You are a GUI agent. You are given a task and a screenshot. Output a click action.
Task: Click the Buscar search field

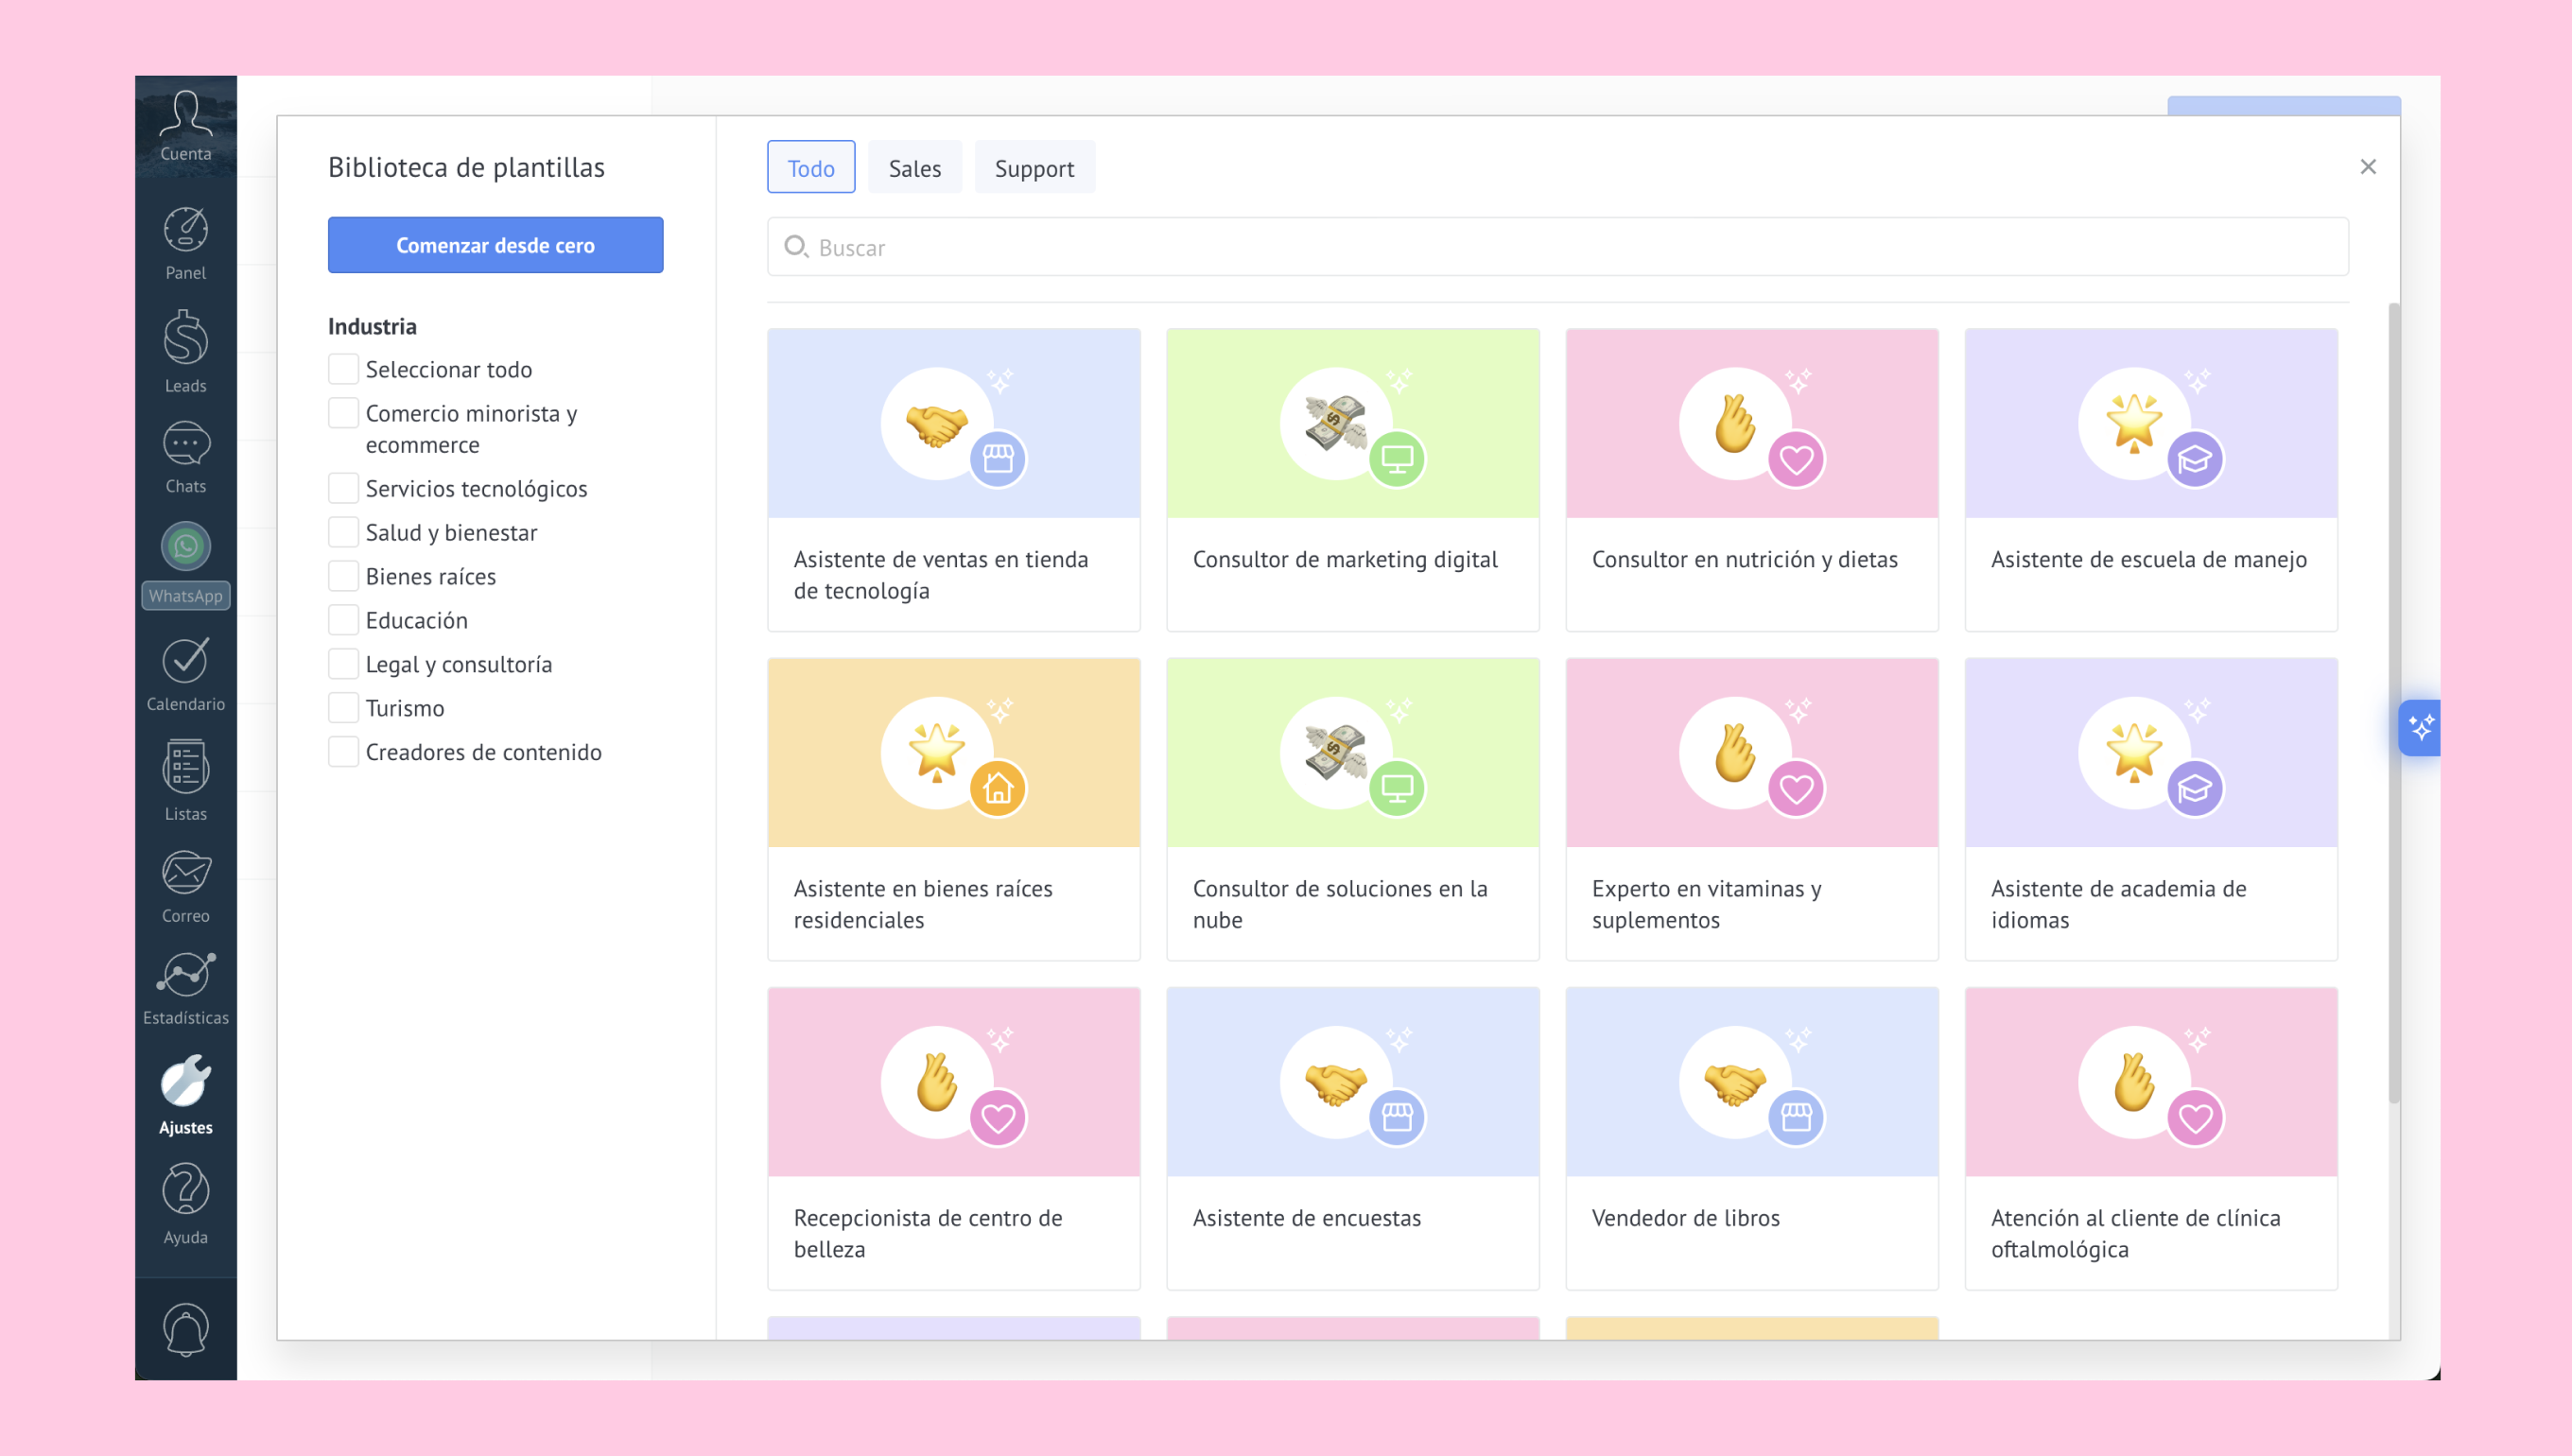click(1557, 247)
